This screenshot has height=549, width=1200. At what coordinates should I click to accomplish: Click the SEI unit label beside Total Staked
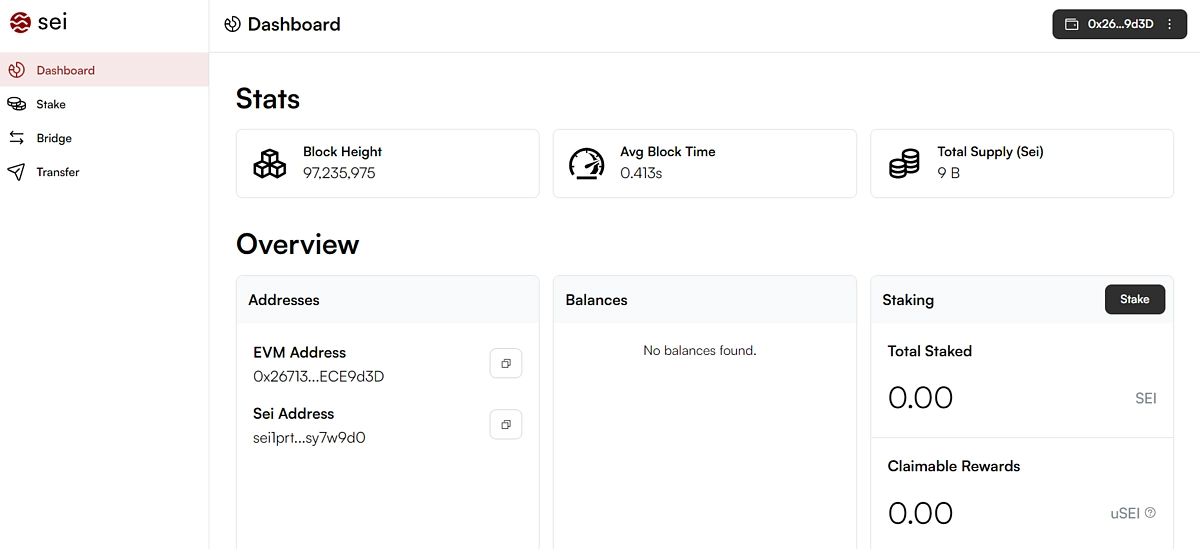coord(1146,398)
